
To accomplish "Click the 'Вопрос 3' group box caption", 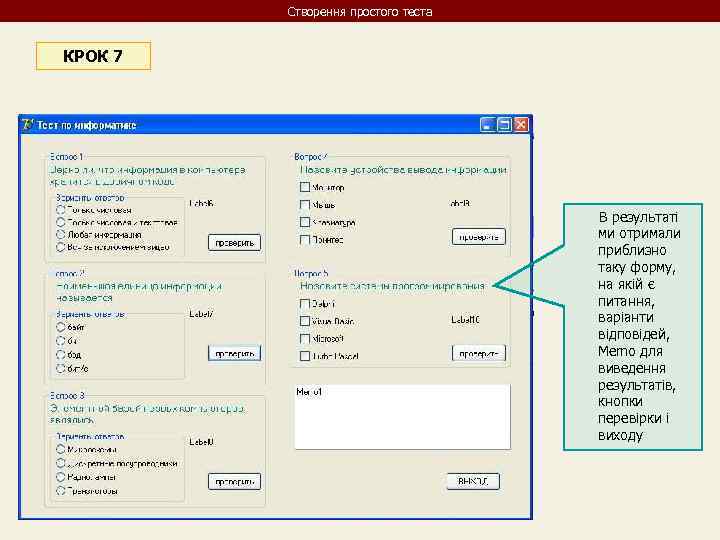I will [x=67, y=395].
